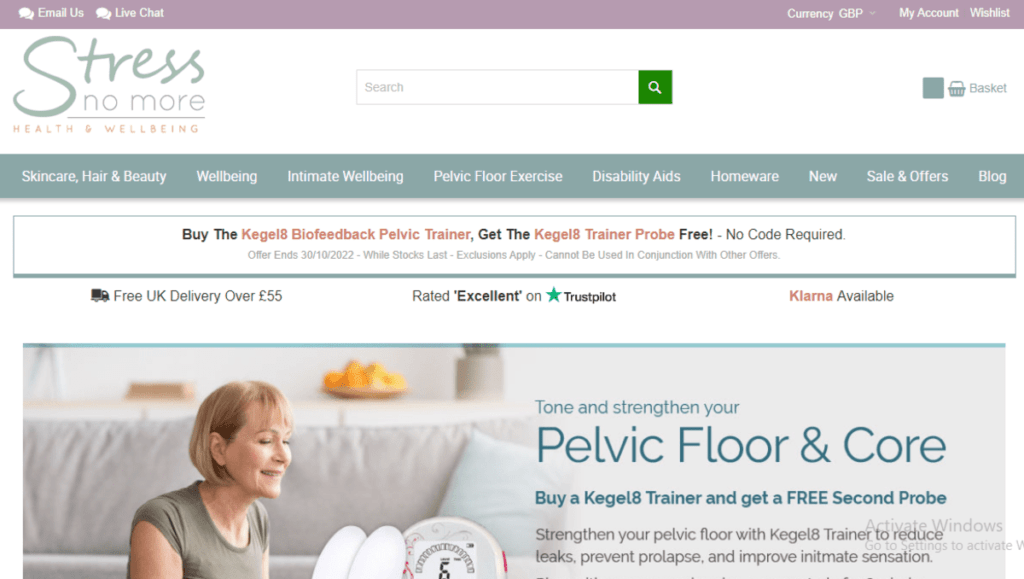Click the Live Chat bubble icon
Screen dimensions: 1024x579
pyautogui.click(x=103, y=13)
